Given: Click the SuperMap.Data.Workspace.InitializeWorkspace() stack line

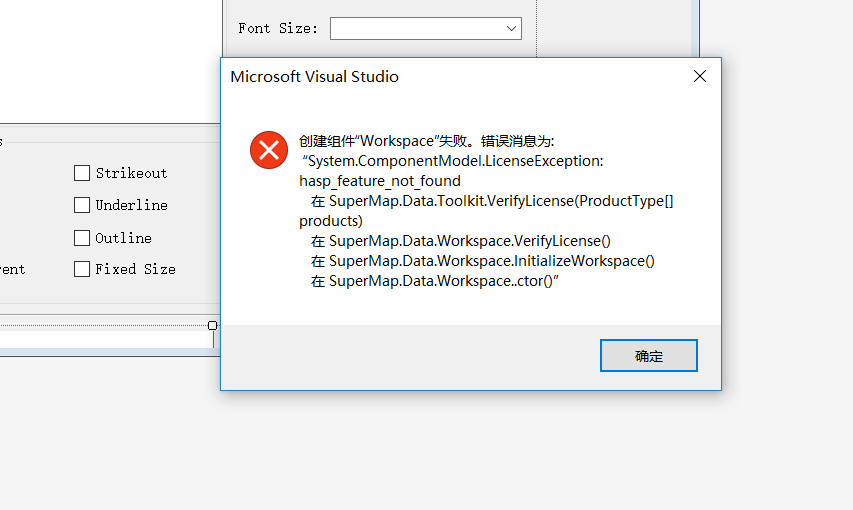Looking at the screenshot, I should (x=483, y=261).
